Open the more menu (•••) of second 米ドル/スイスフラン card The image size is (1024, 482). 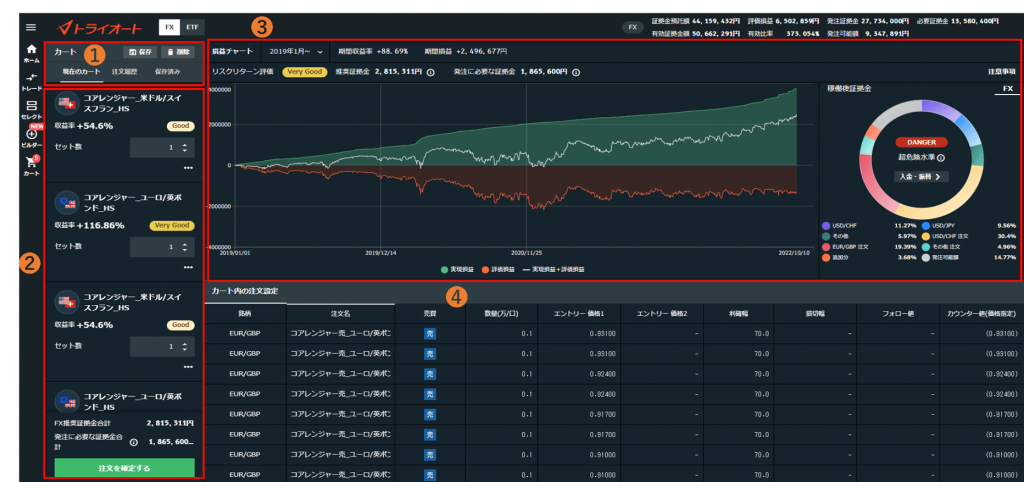pyautogui.click(x=188, y=367)
